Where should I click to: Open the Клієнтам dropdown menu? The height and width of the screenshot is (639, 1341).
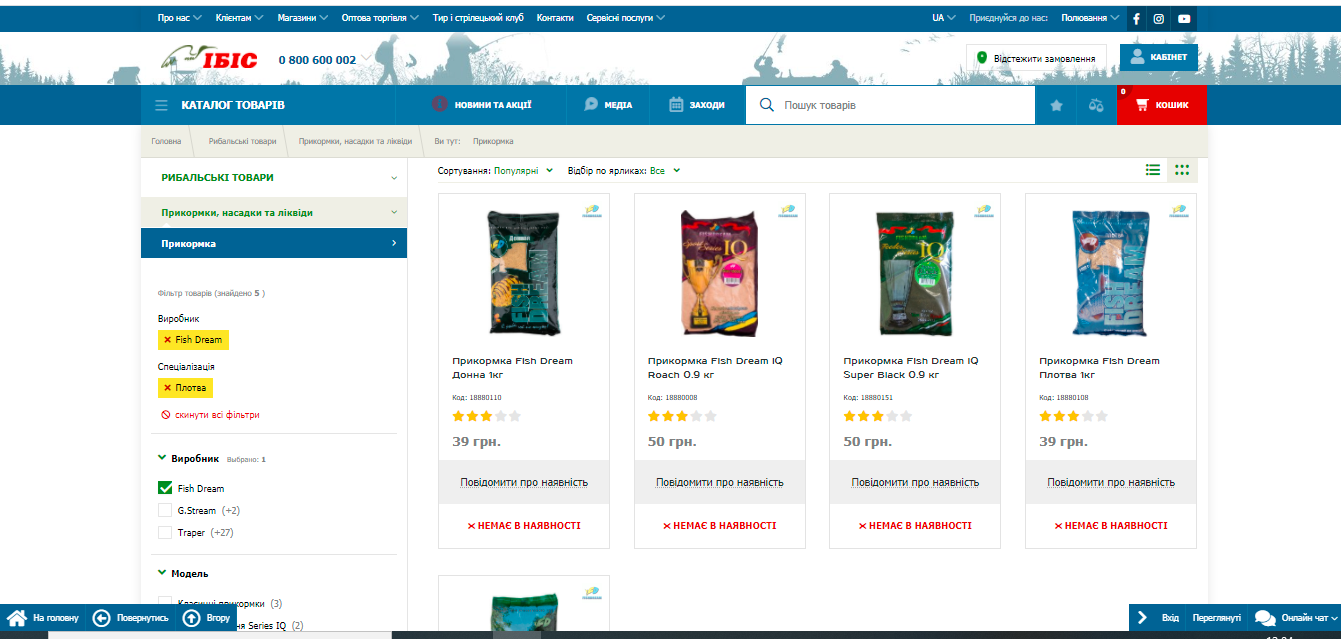(x=240, y=18)
